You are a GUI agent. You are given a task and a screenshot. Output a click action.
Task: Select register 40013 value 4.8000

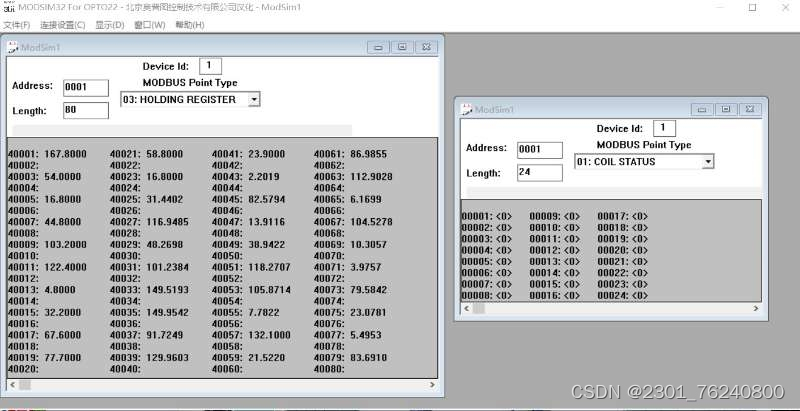60,290
